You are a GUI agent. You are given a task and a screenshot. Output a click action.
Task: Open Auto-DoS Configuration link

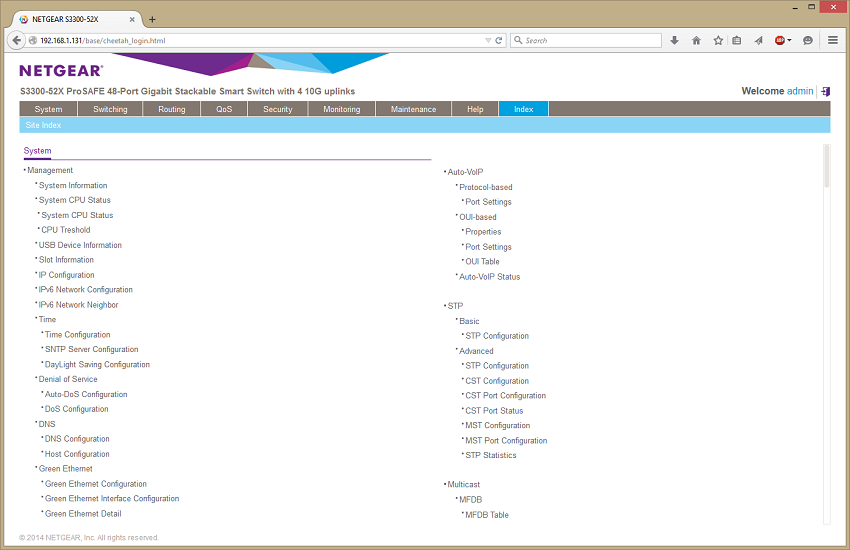click(x=86, y=394)
